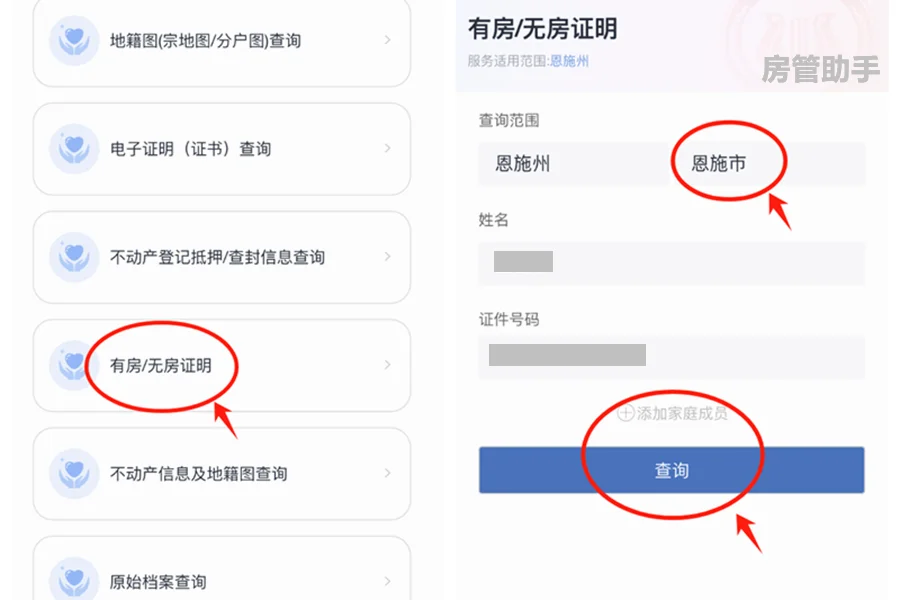Image resolution: width=900 pixels, height=600 pixels.
Task: Open 地籍图(宗地图/分户图)查询 via its chevron arrow
Action: click(387, 41)
